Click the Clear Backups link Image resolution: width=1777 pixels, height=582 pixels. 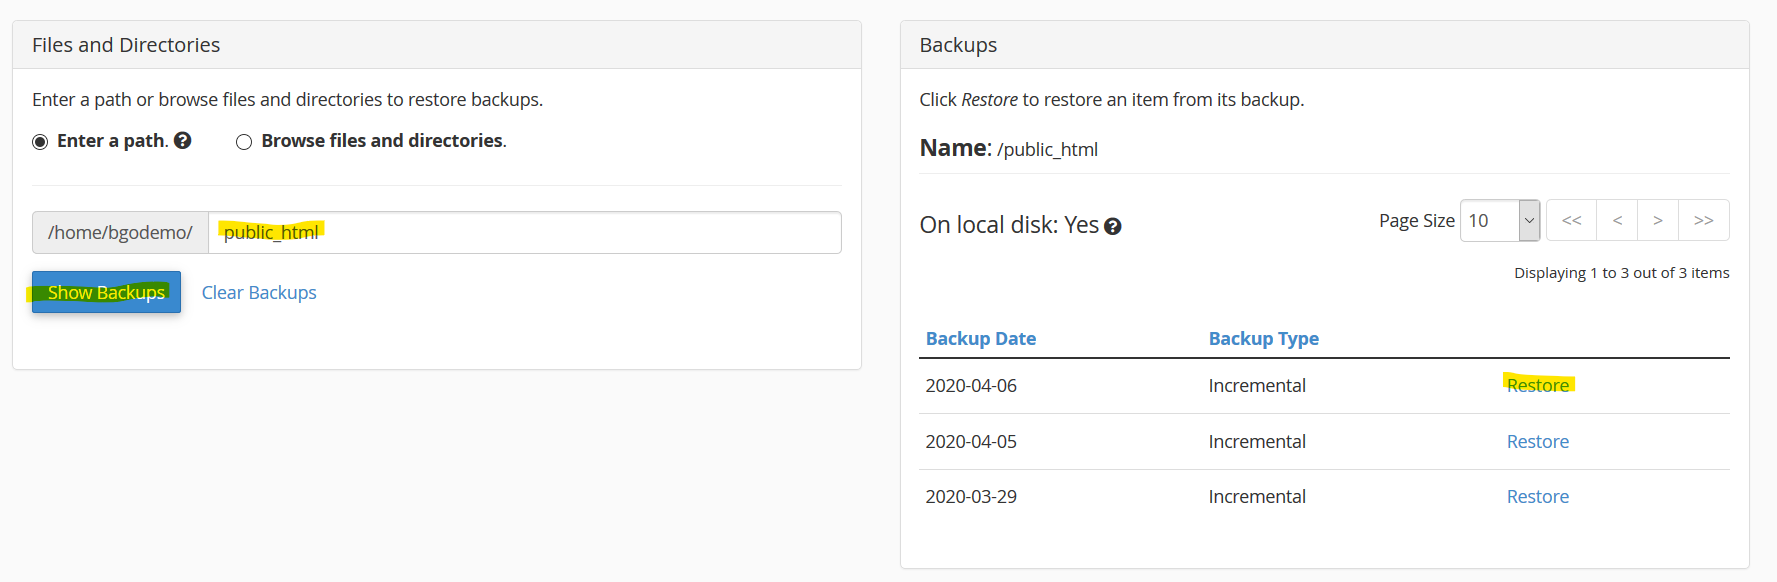coord(259,292)
